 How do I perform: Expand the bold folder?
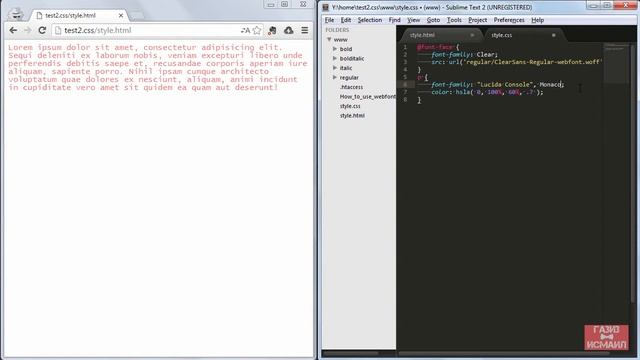[335, 49]
